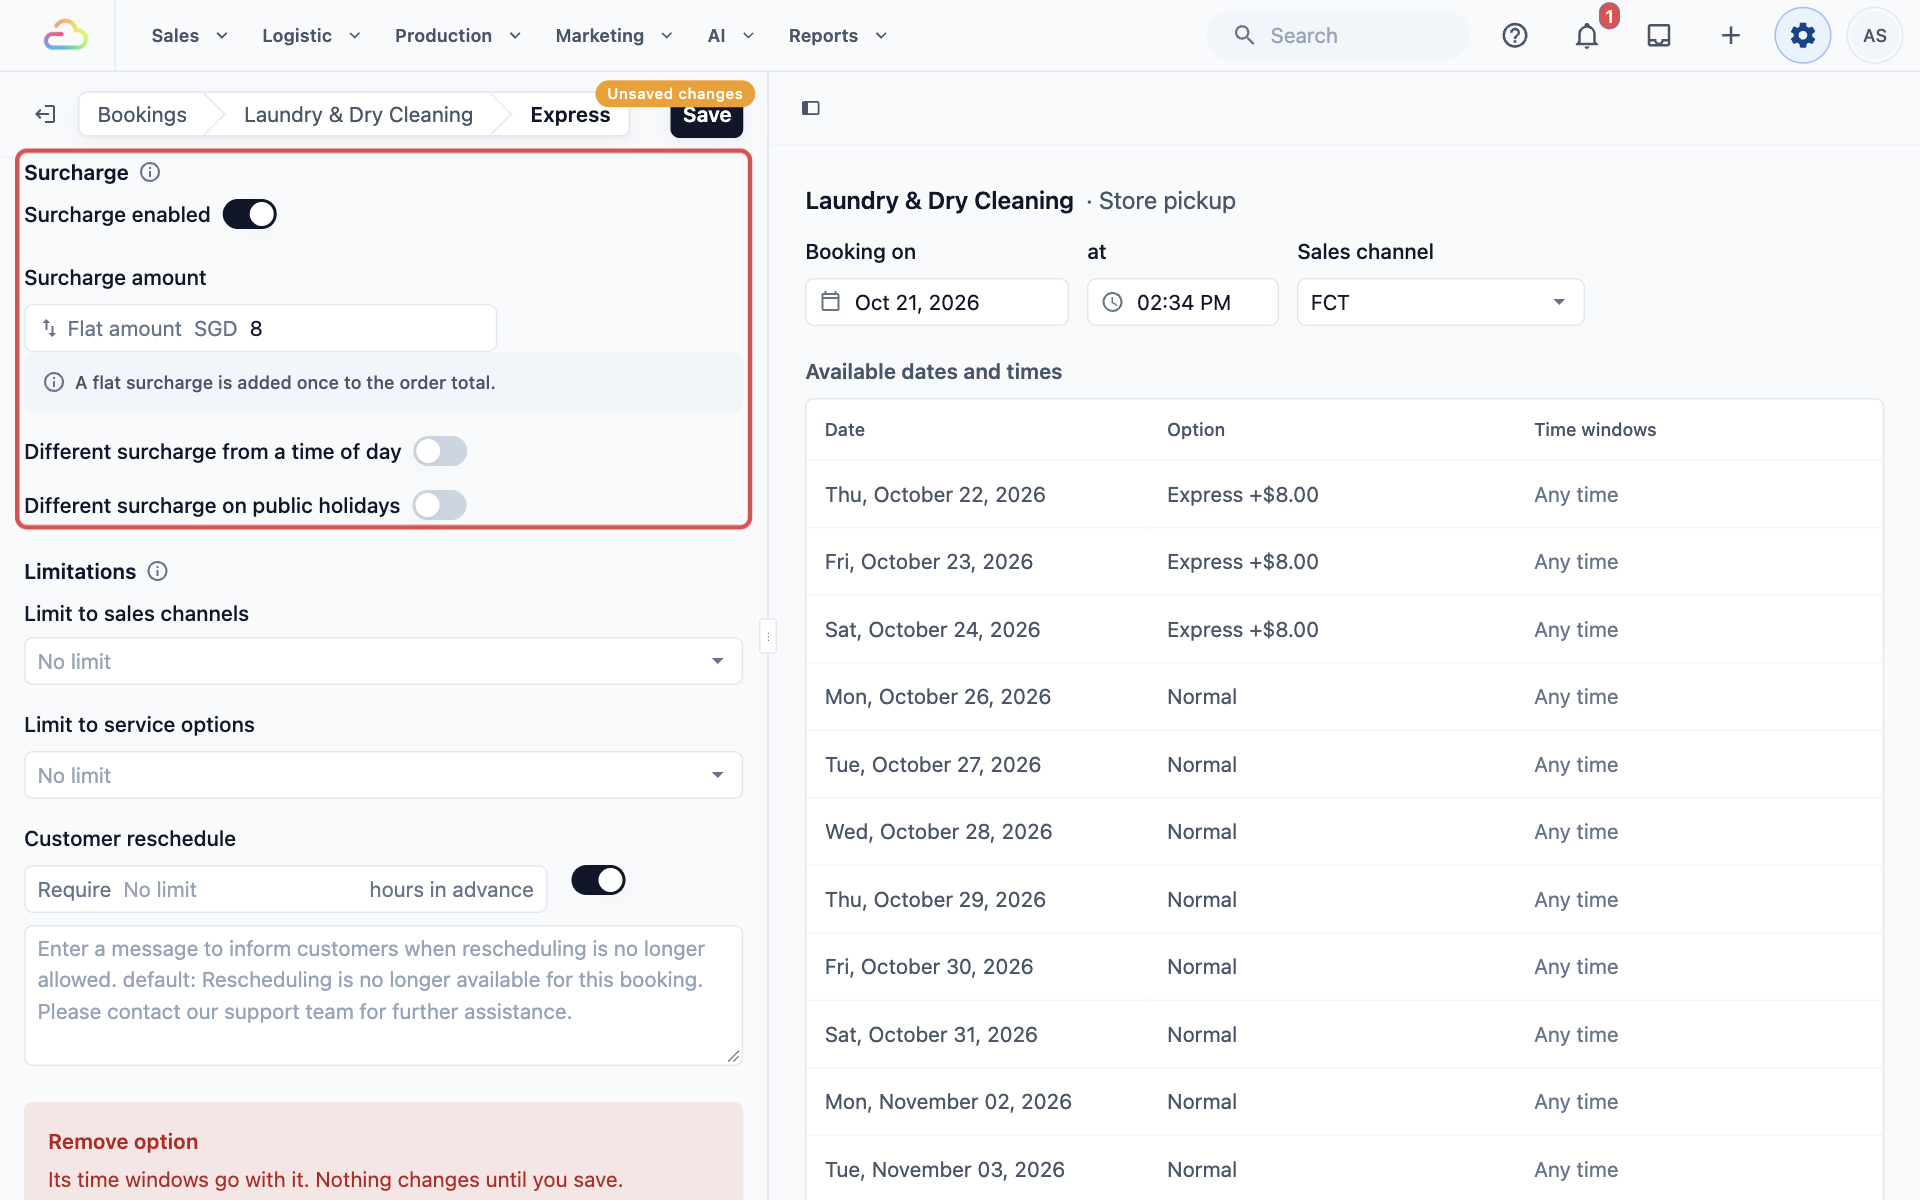Open the Marketing menu

(614, 35)
